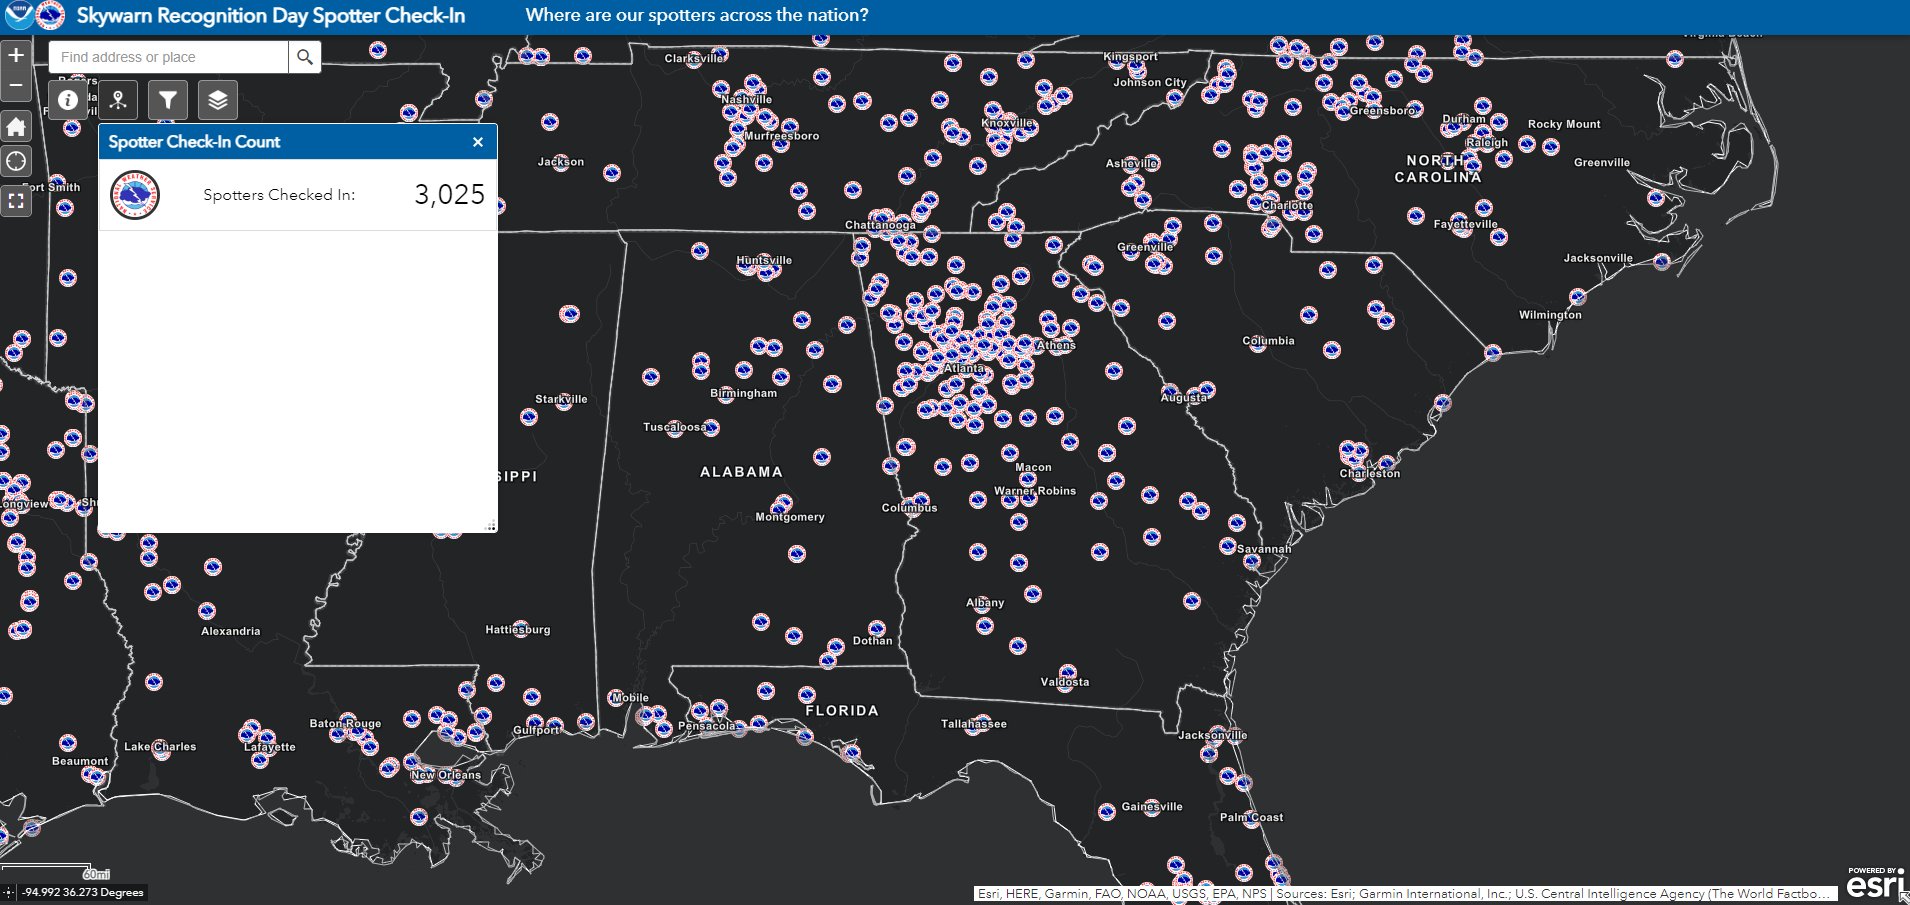Click the Spotter Check-In Count panel title
Image resolution: width=1910 pixels, height=905 pixels.
(194, 142)
